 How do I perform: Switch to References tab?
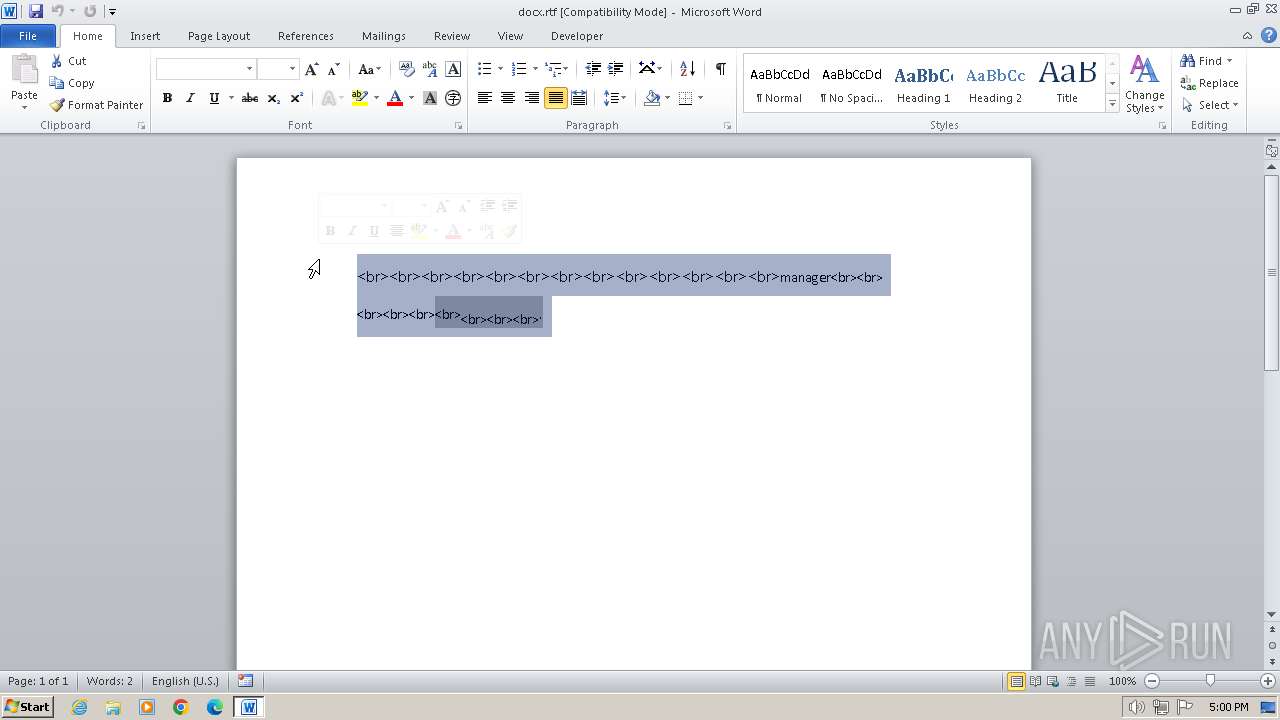306,36
